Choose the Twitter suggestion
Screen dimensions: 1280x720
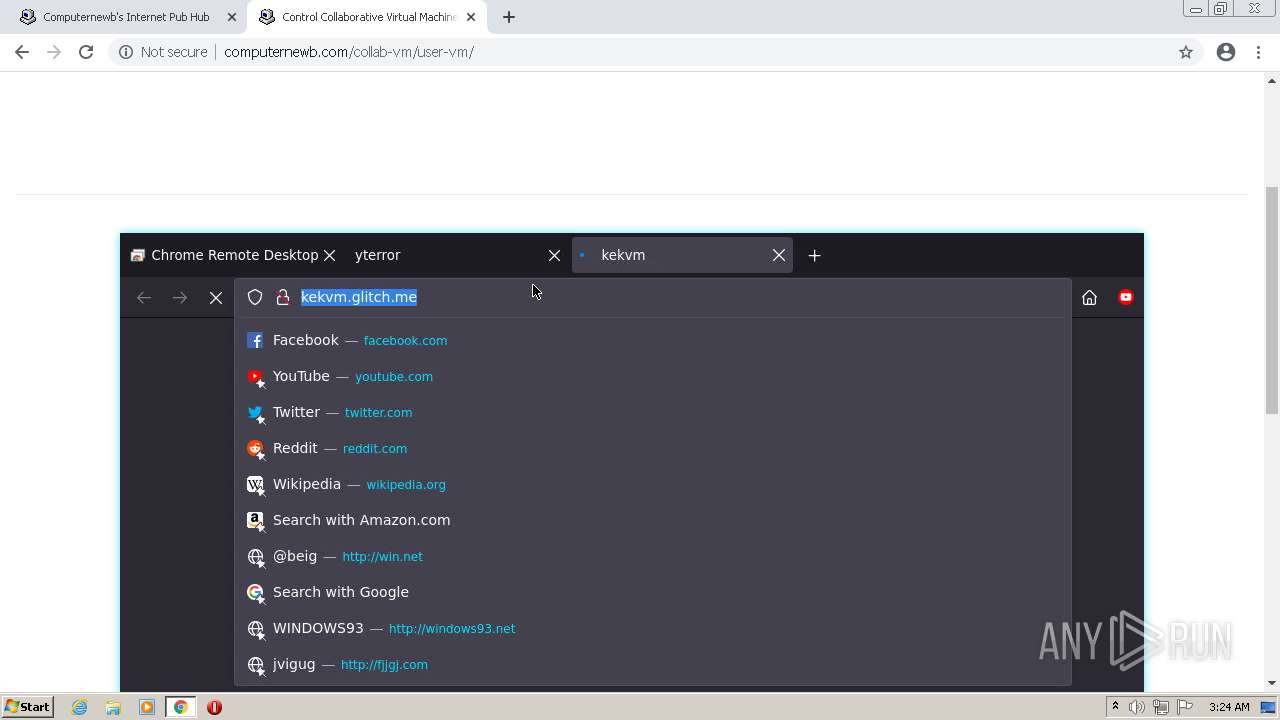tap(652, 412)
